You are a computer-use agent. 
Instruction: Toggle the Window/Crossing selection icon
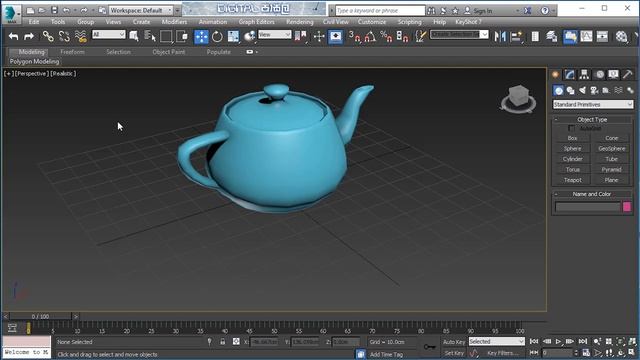pos(182,37)
